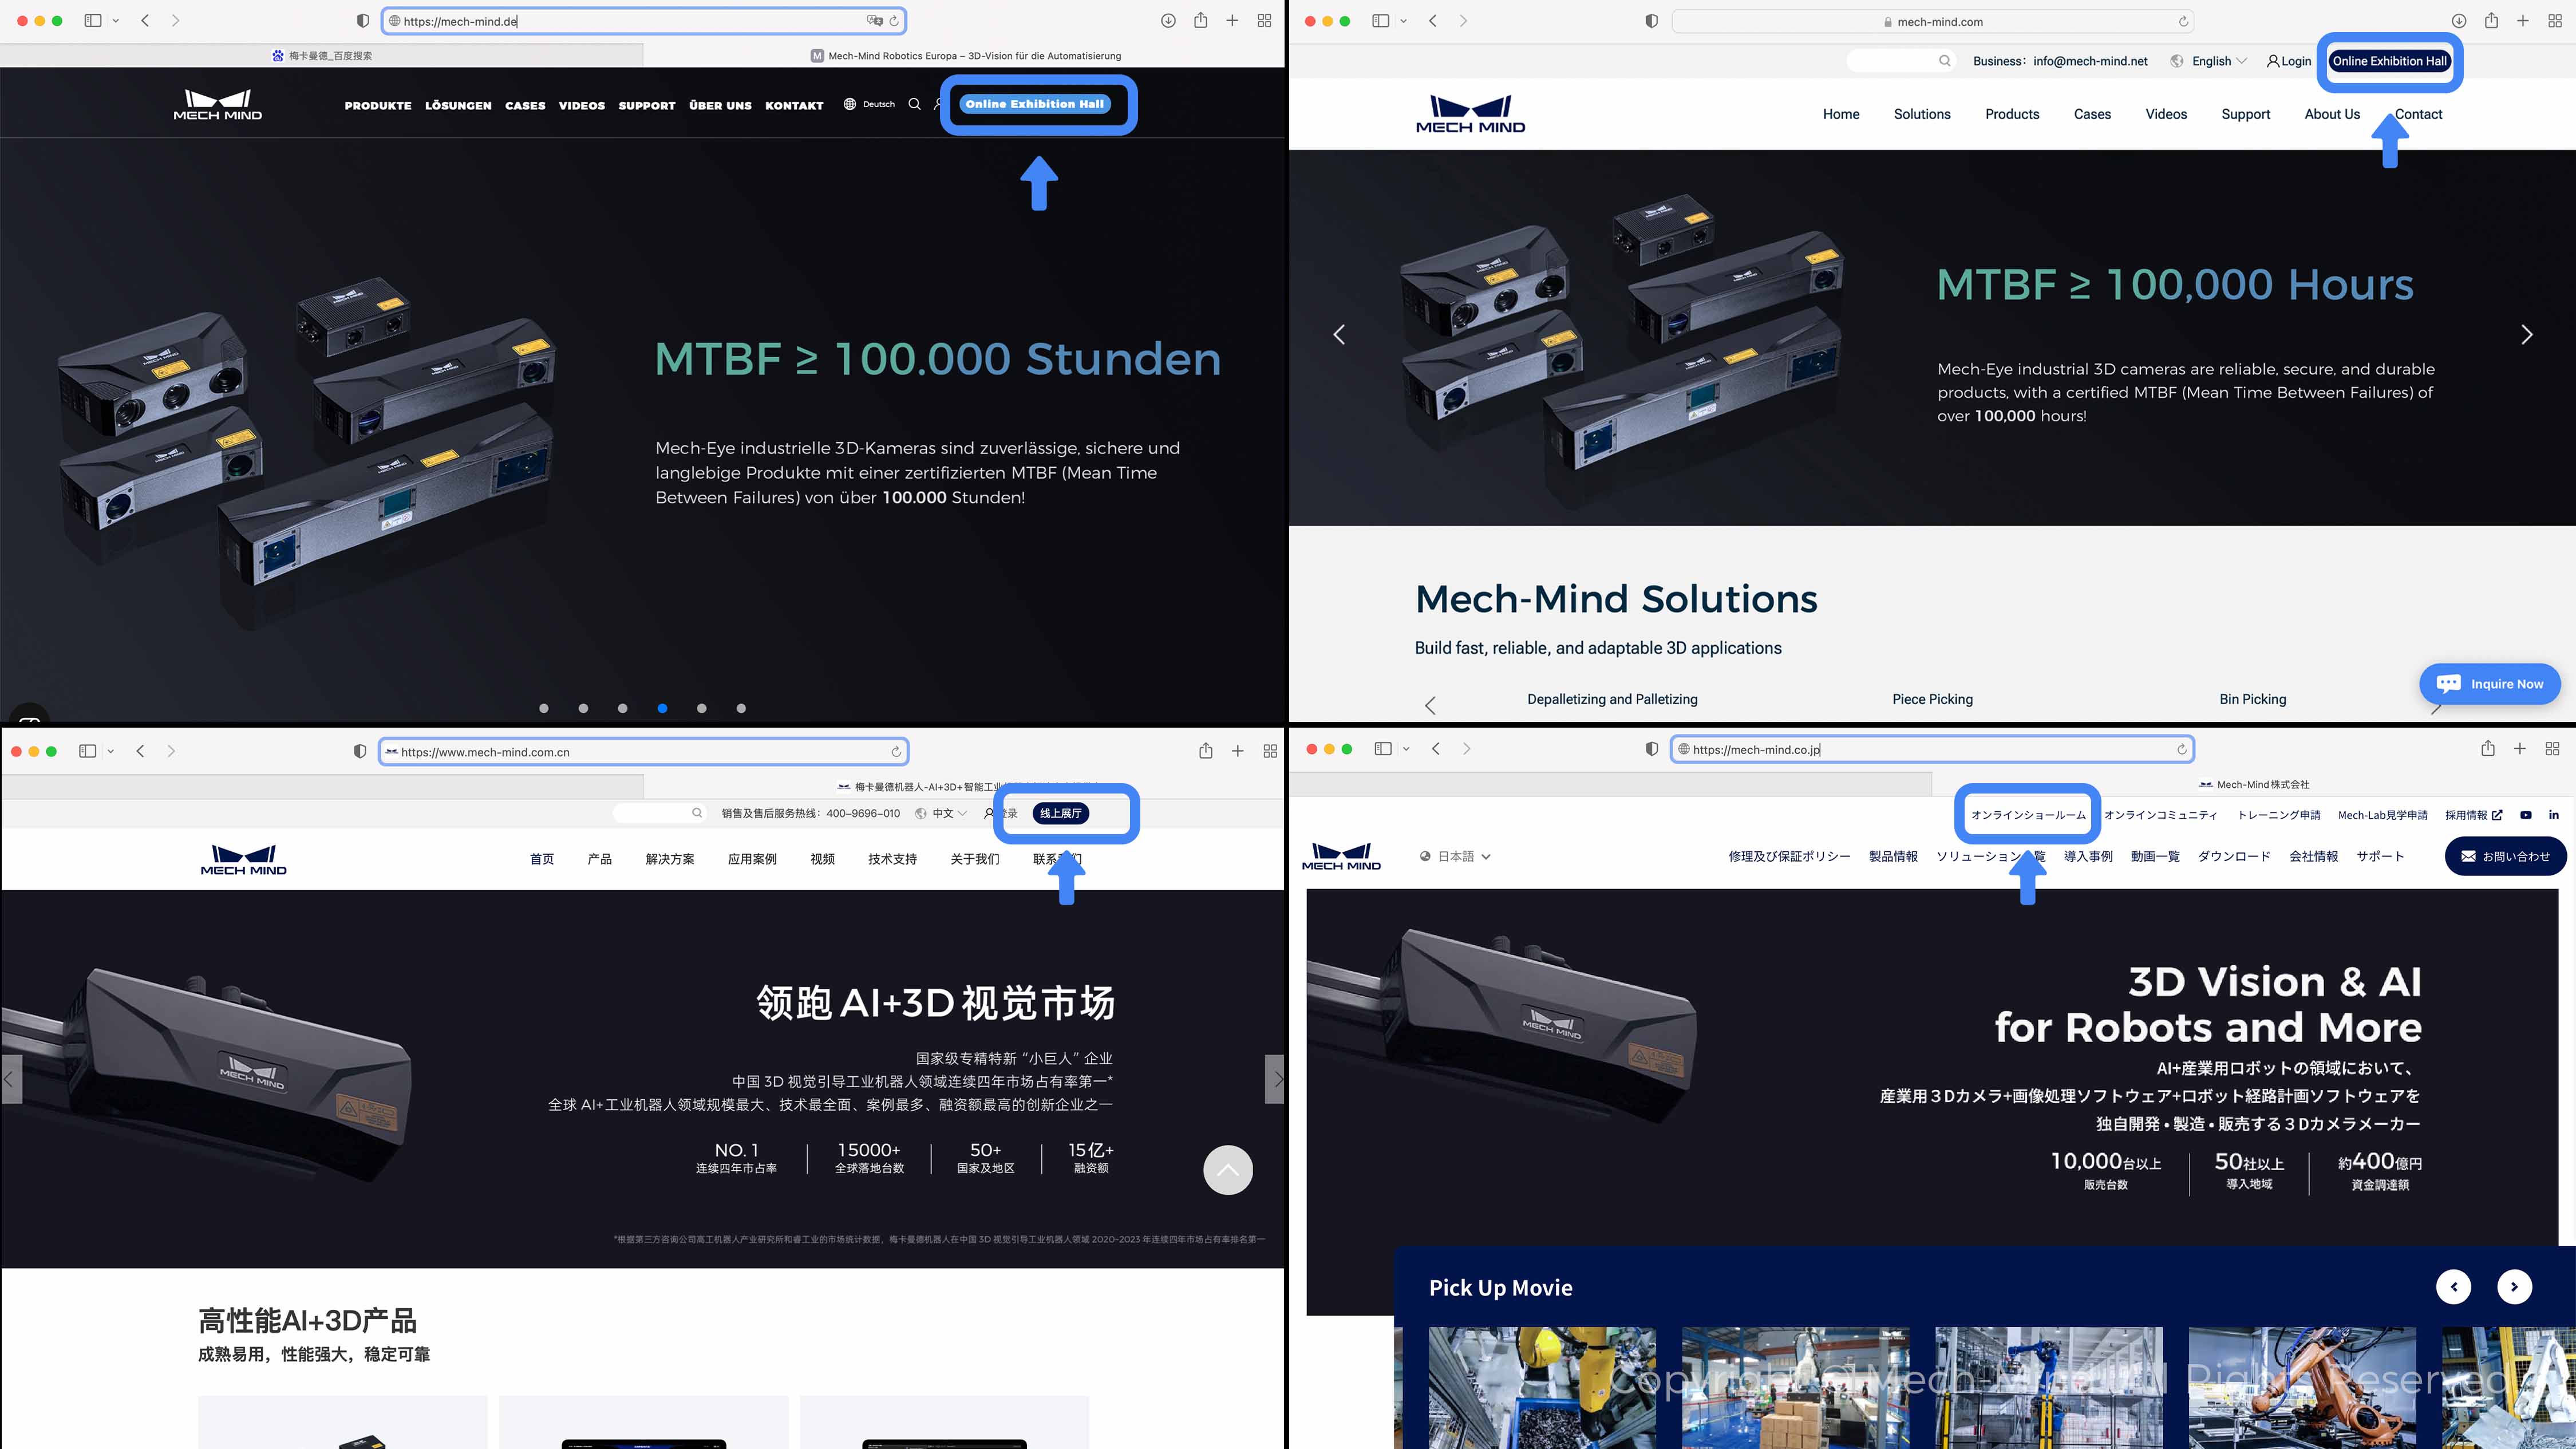Open 製品情報 menu on Japanese site
Image resolution: width=2576 pixels, height=1449 pixels.
pyautogui.click(x=1893, y=856)
